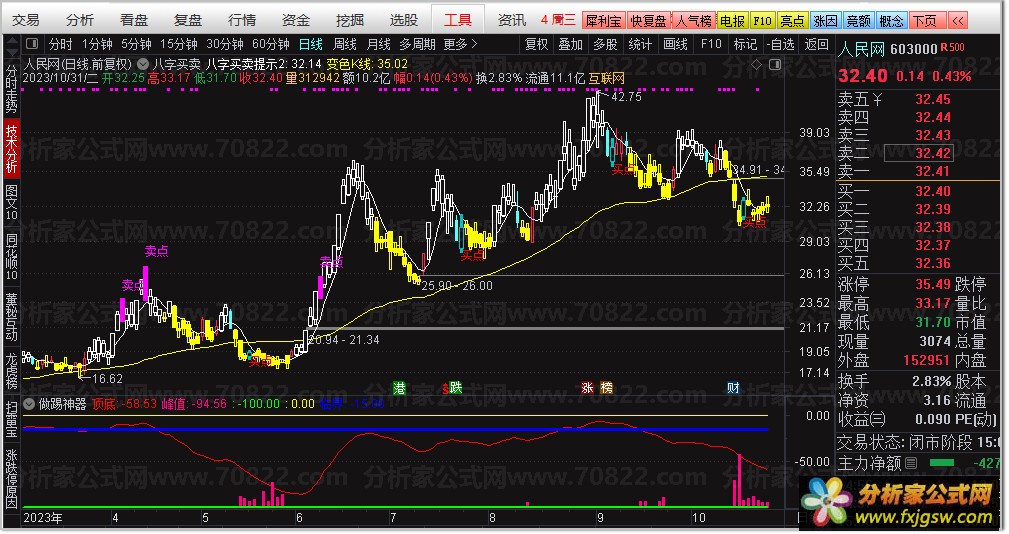Click the 返回 back toolbar item
Viewport: 1009px width, 534px height.
(817, 44)
